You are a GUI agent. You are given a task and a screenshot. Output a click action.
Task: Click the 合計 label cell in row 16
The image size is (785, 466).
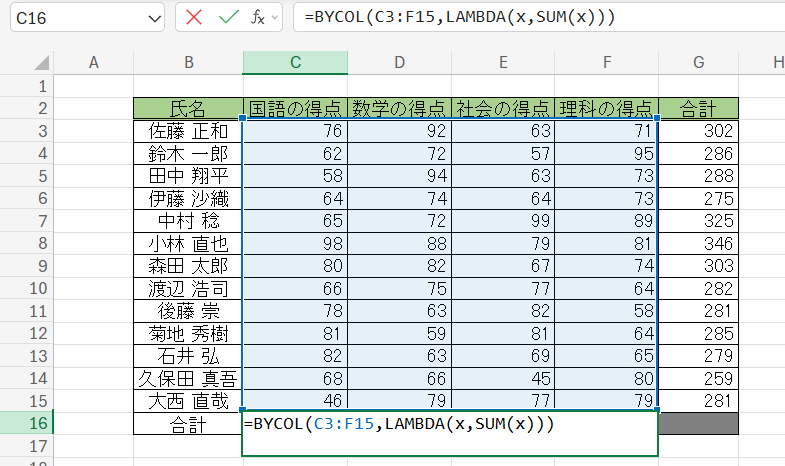(x=188, y=423)
